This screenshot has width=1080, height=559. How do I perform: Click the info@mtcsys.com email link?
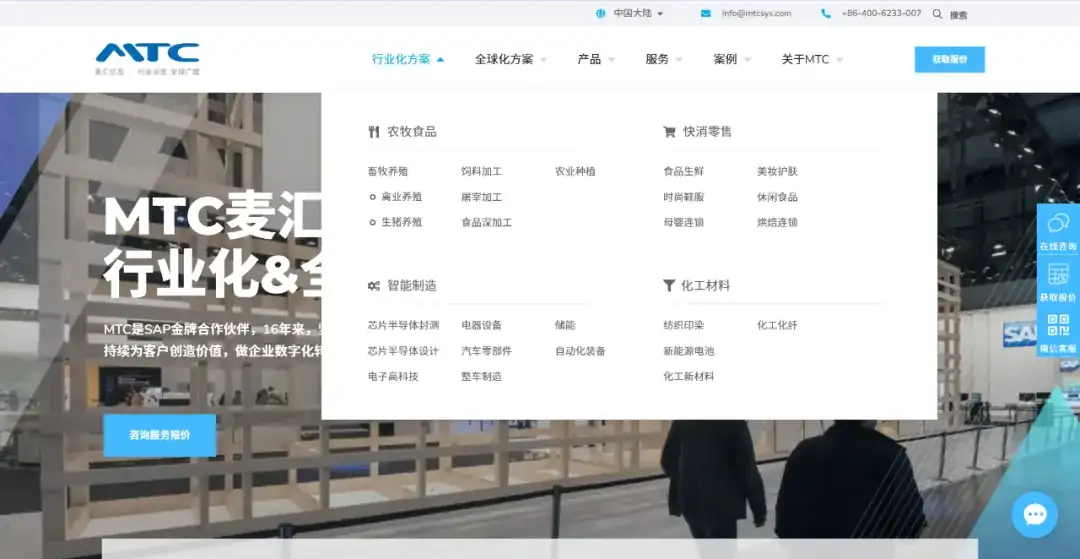point(756,14)
